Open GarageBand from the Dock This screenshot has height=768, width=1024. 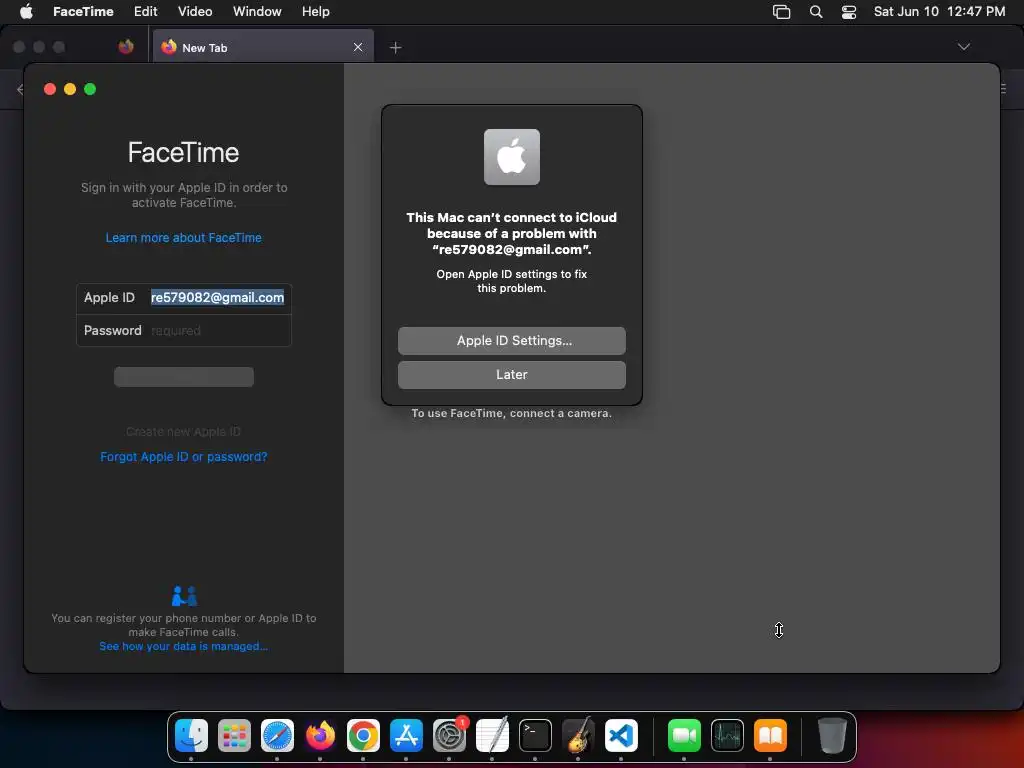tap(578, 736)
